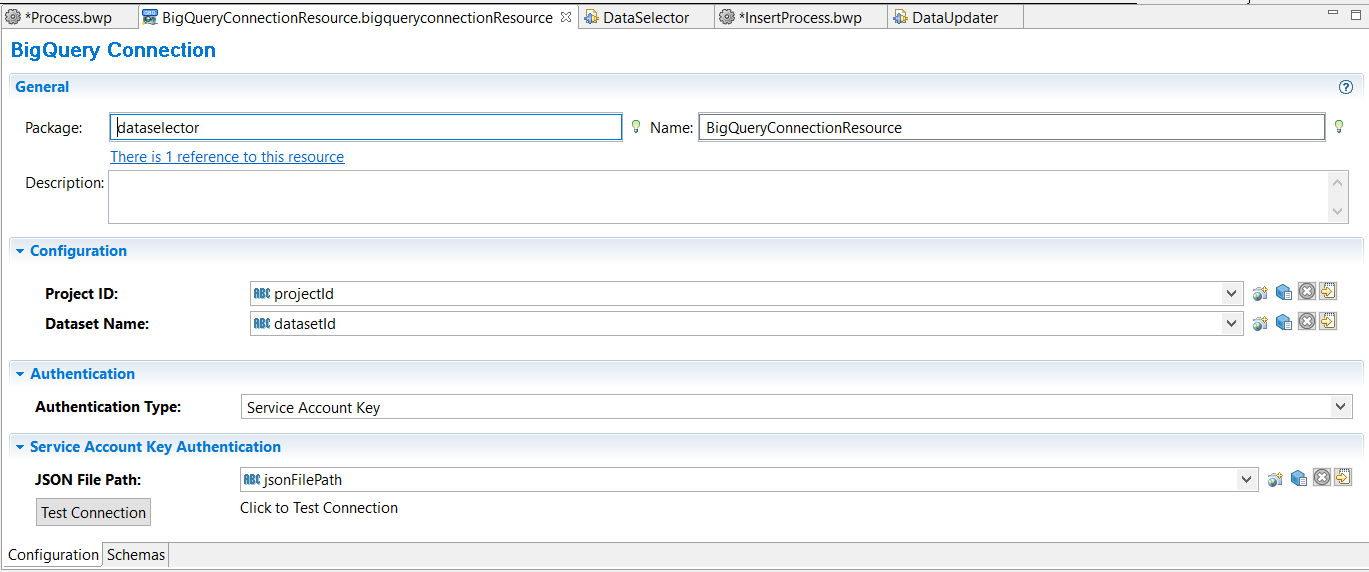This screenshot has width=1369, height=572.
Task: Click the 'Dataset Name:' label
Action: (x=97, y=323)
